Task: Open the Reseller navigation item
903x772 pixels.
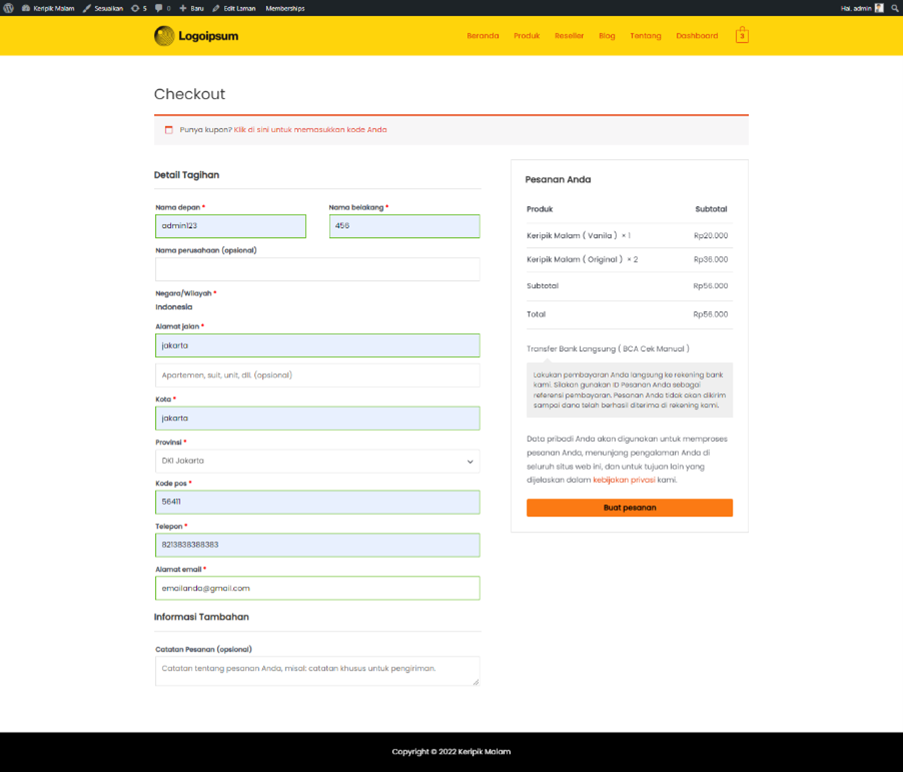Action: (x=569, y=36)
